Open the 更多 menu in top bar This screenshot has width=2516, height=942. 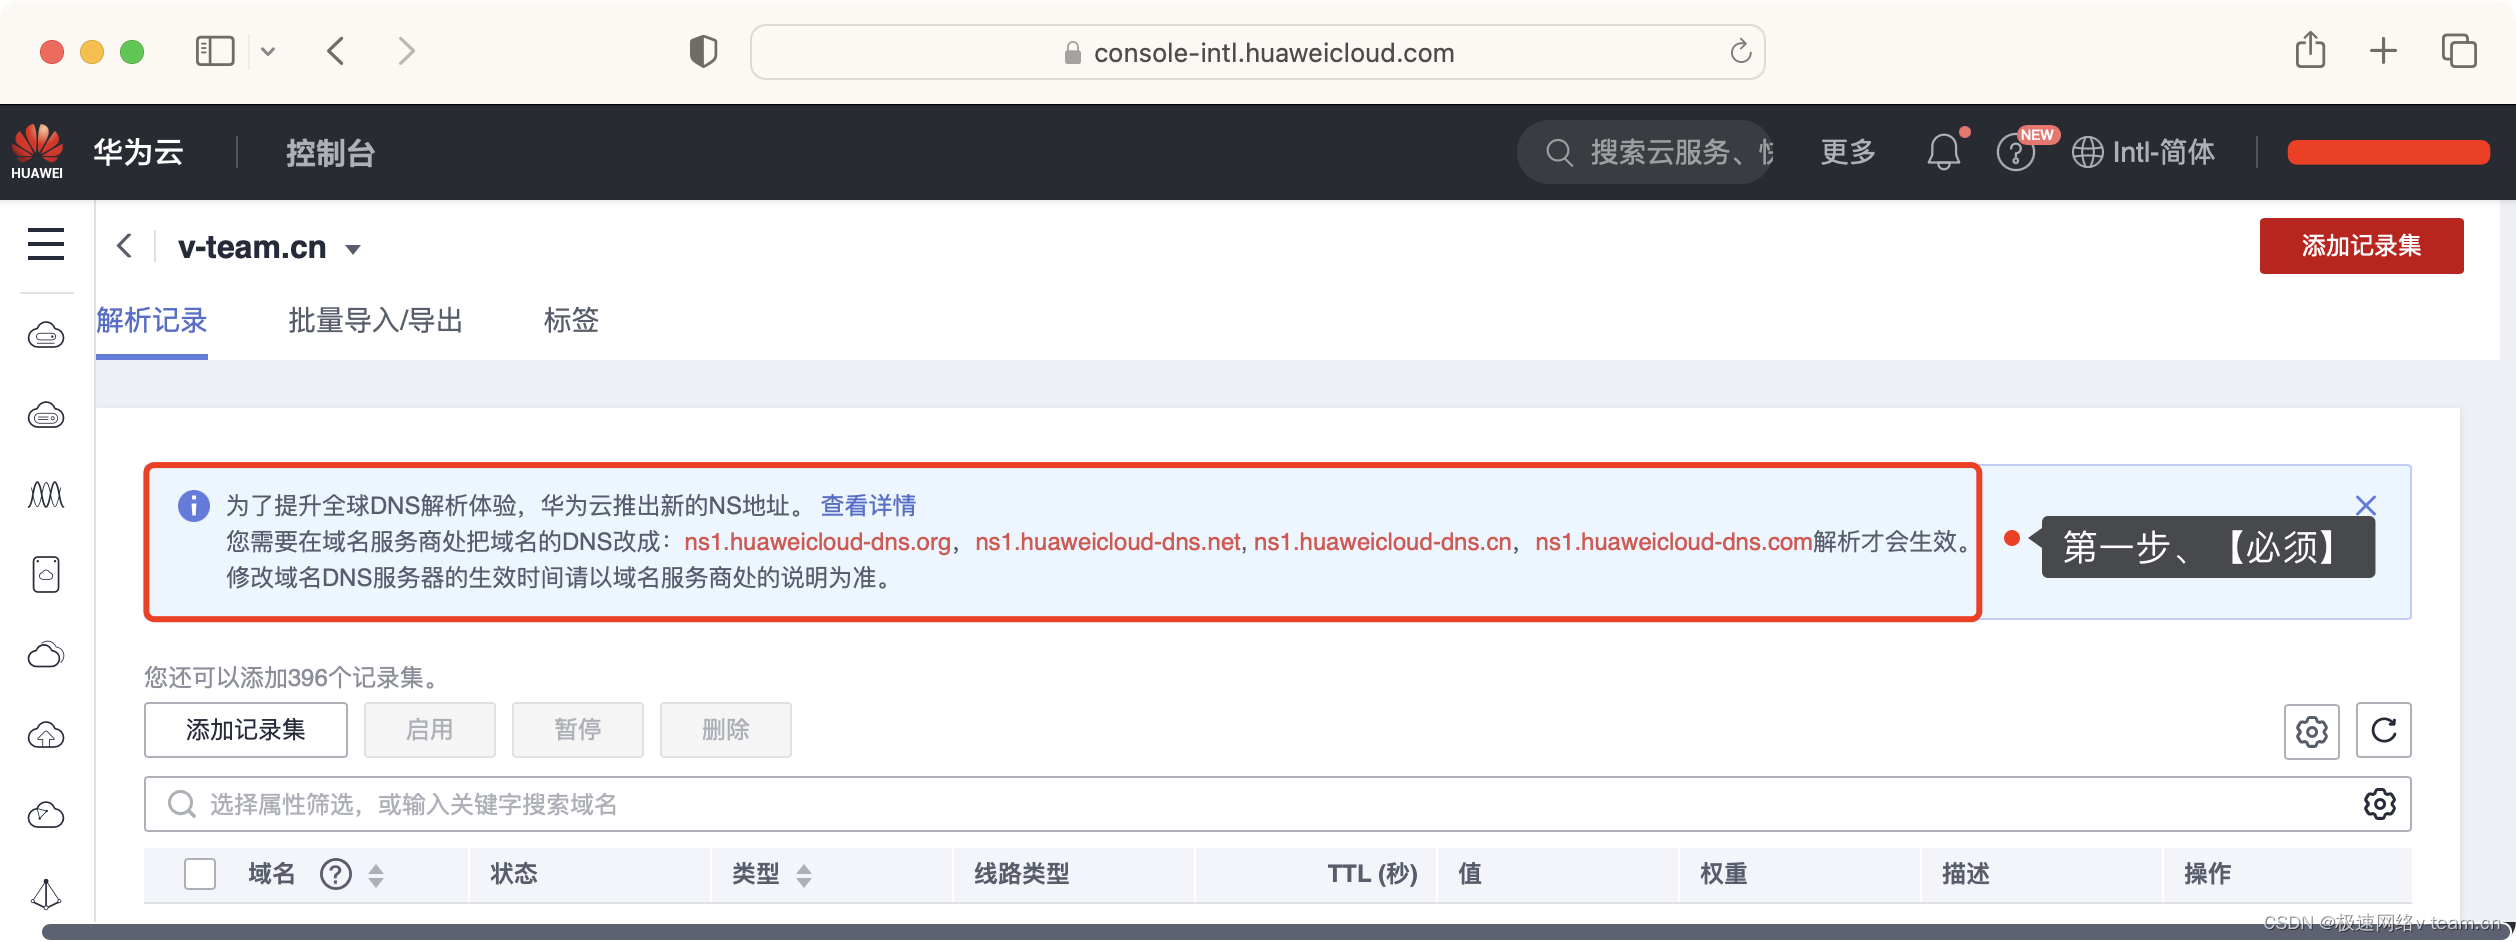coord(1848,152)
